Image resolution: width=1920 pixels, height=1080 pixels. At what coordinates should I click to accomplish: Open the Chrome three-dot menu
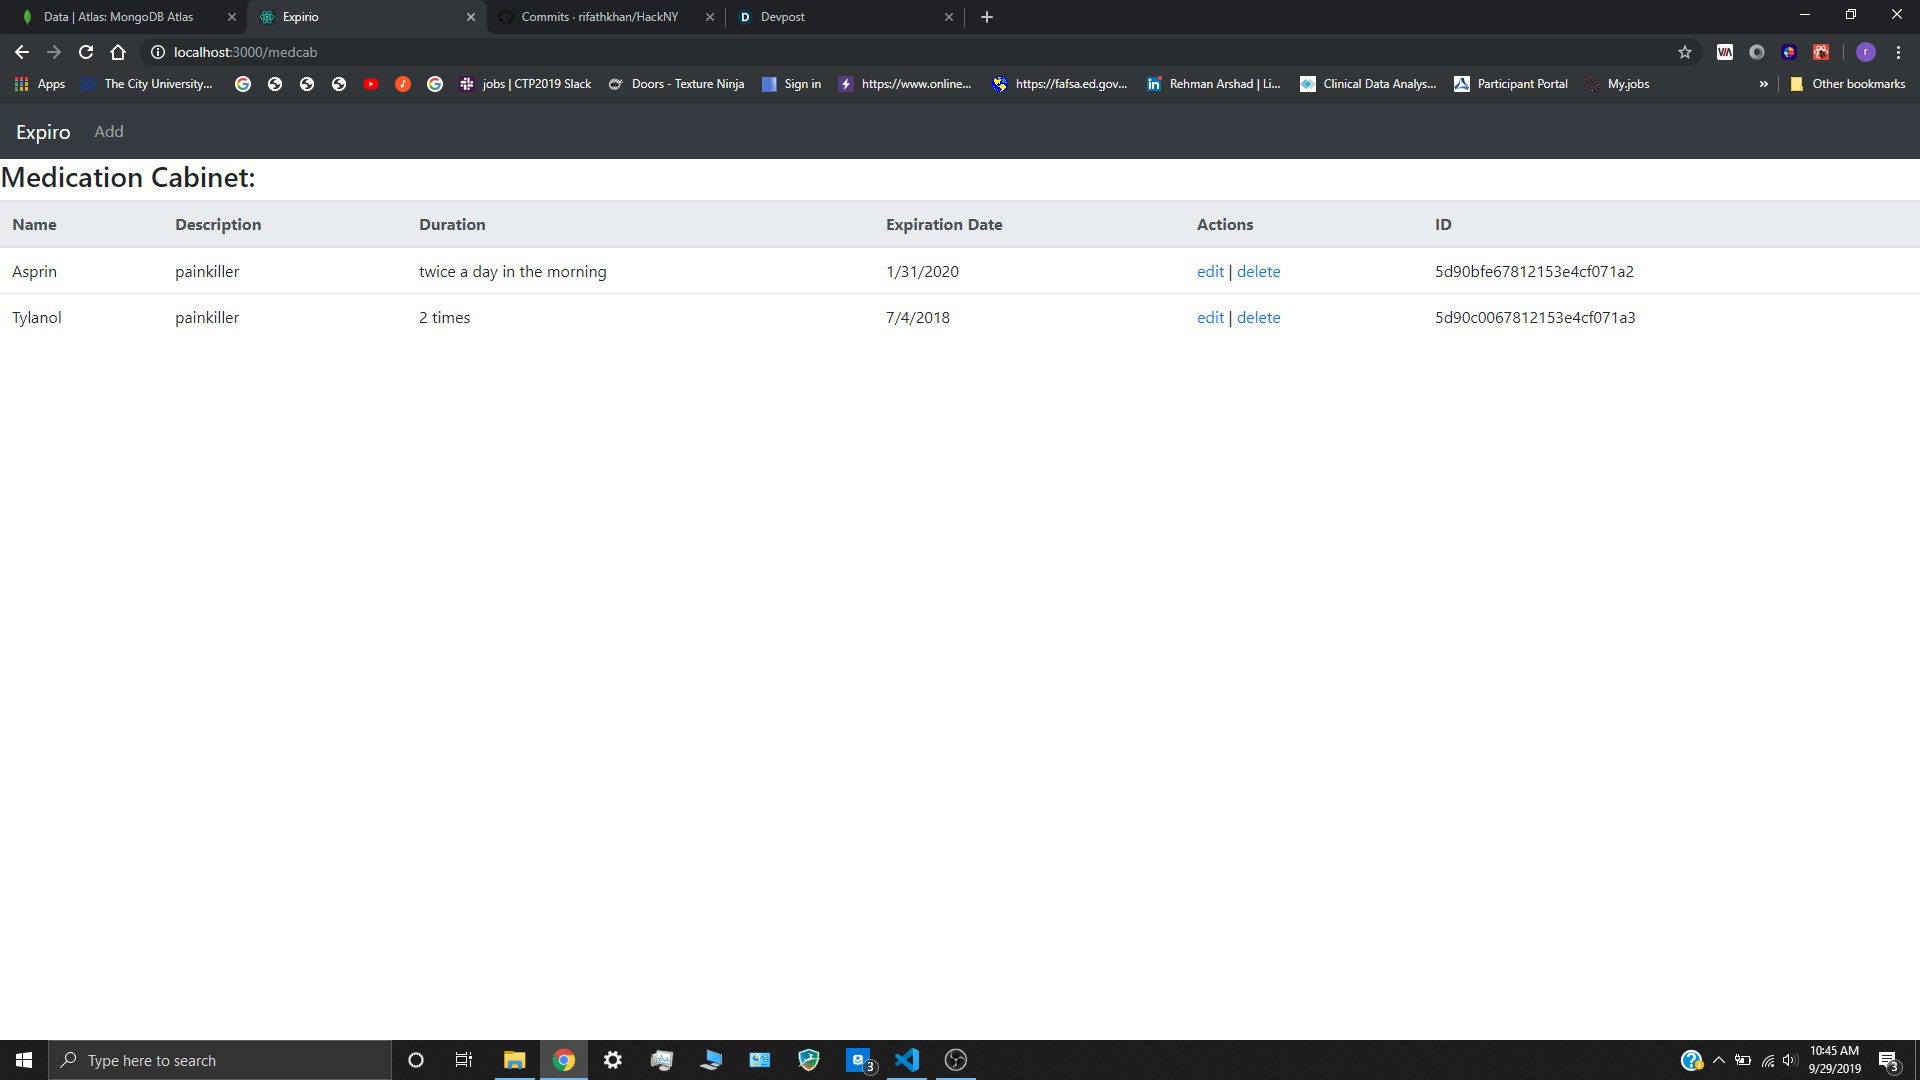click(1898, 52)
